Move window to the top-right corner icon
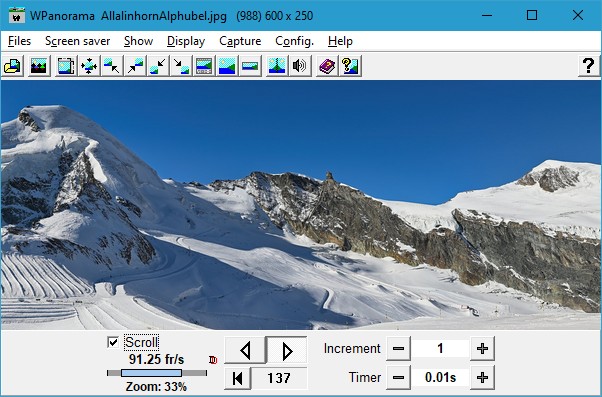The width and height of the screenshot is (602, 397). click(135, 66)
